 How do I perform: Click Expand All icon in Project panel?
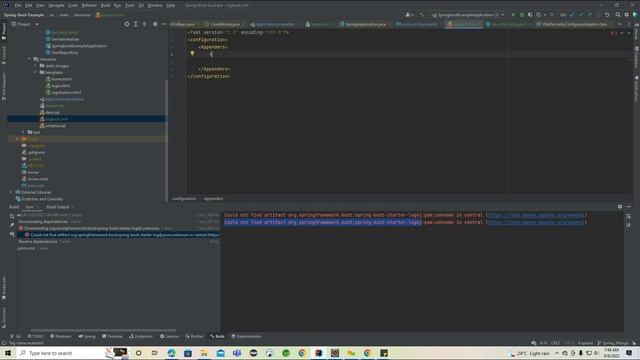[136, 24]
